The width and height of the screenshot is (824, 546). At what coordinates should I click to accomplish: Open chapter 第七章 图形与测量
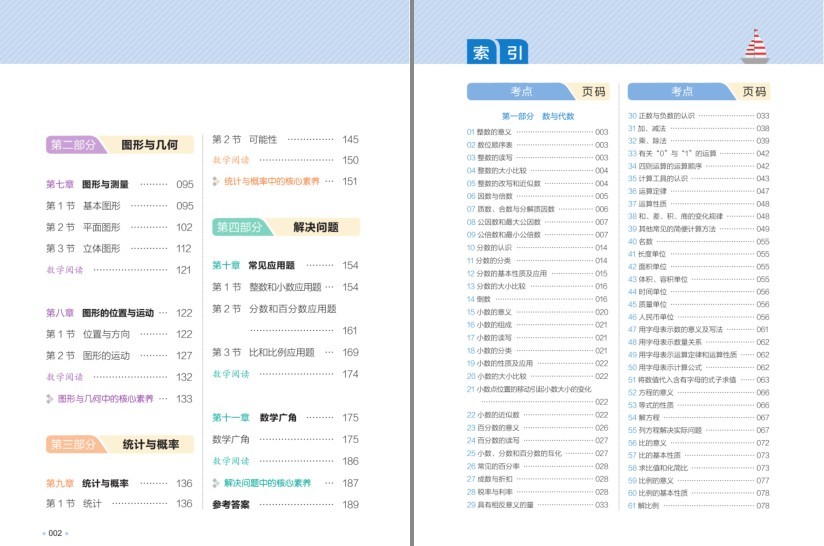click(x=120, y=184)
